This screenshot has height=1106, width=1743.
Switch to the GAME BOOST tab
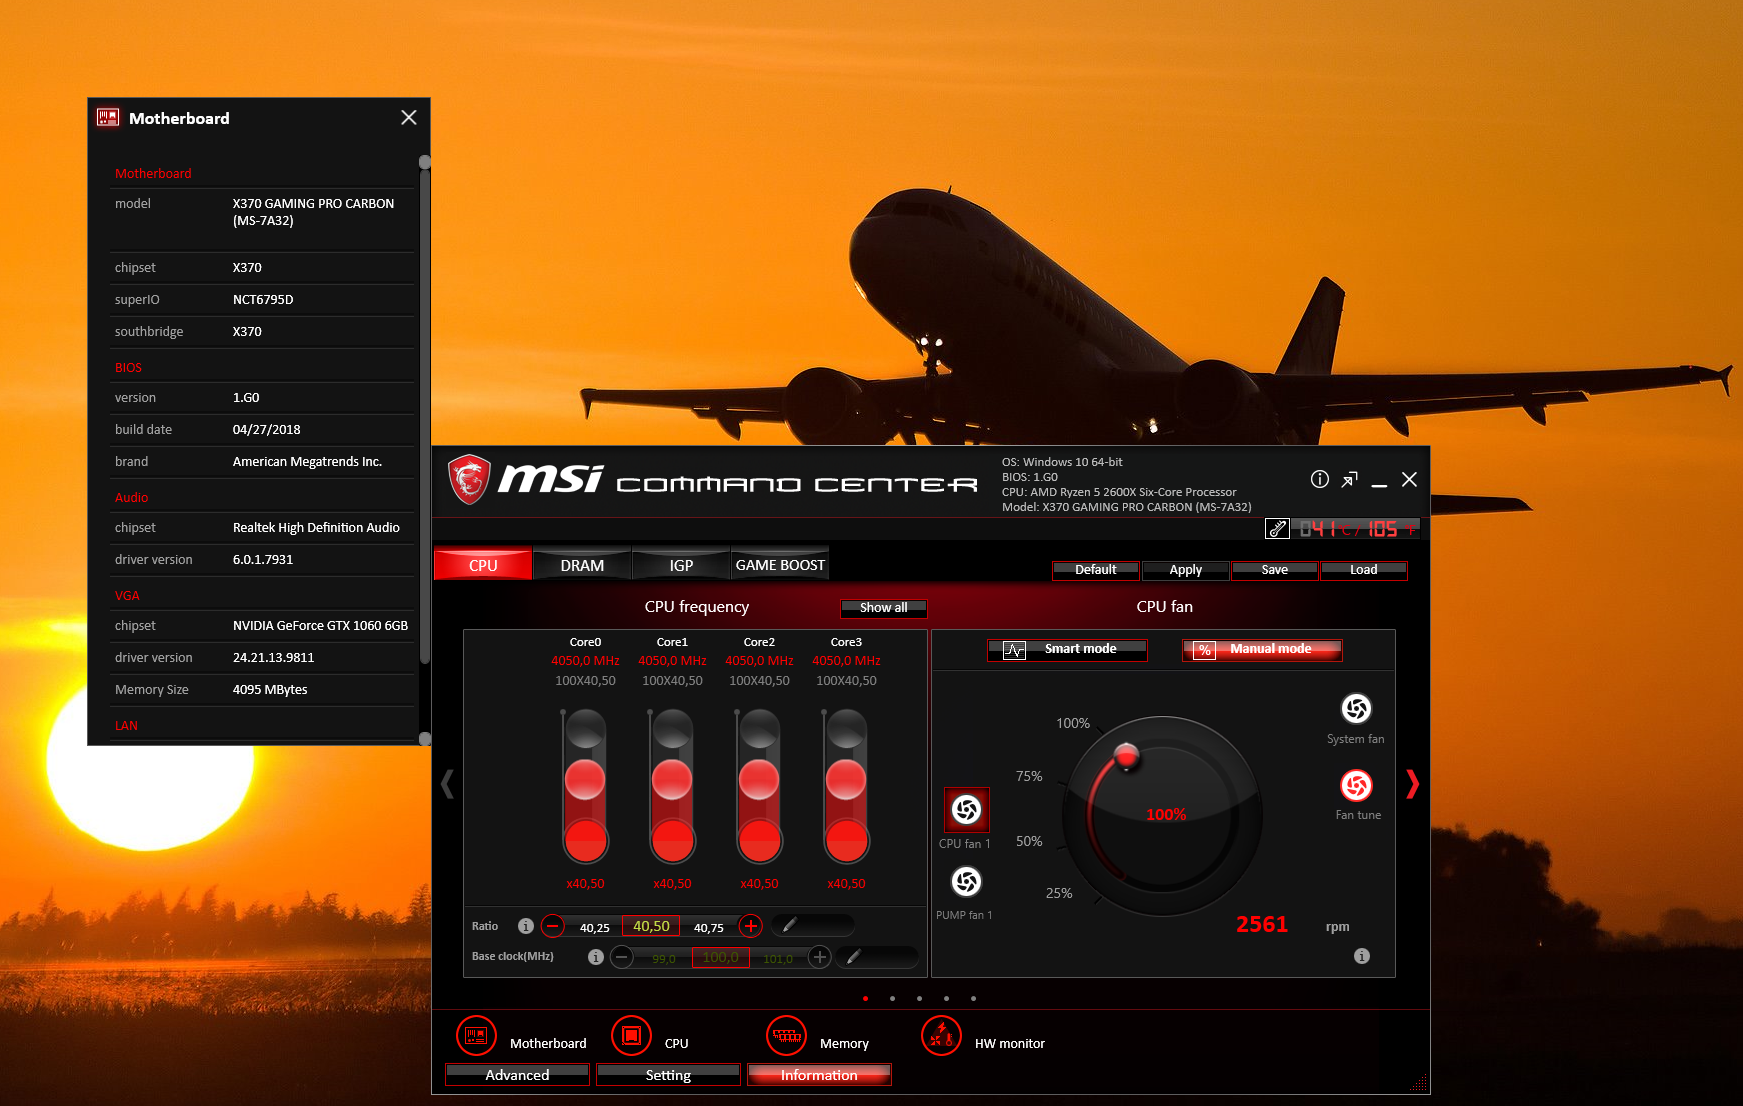click(x=780, y=565)
